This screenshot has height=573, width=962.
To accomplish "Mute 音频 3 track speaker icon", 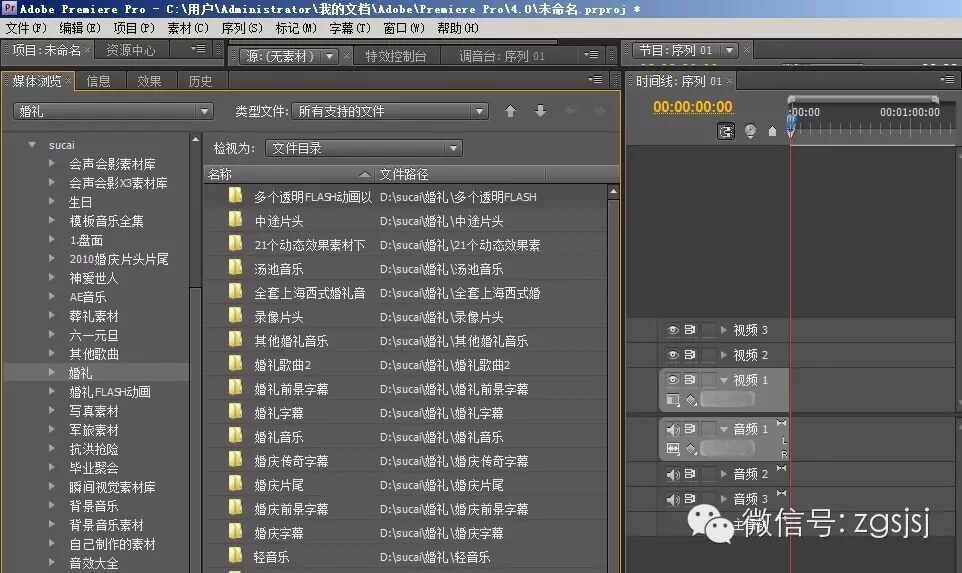I will click(x=673, y=499).
